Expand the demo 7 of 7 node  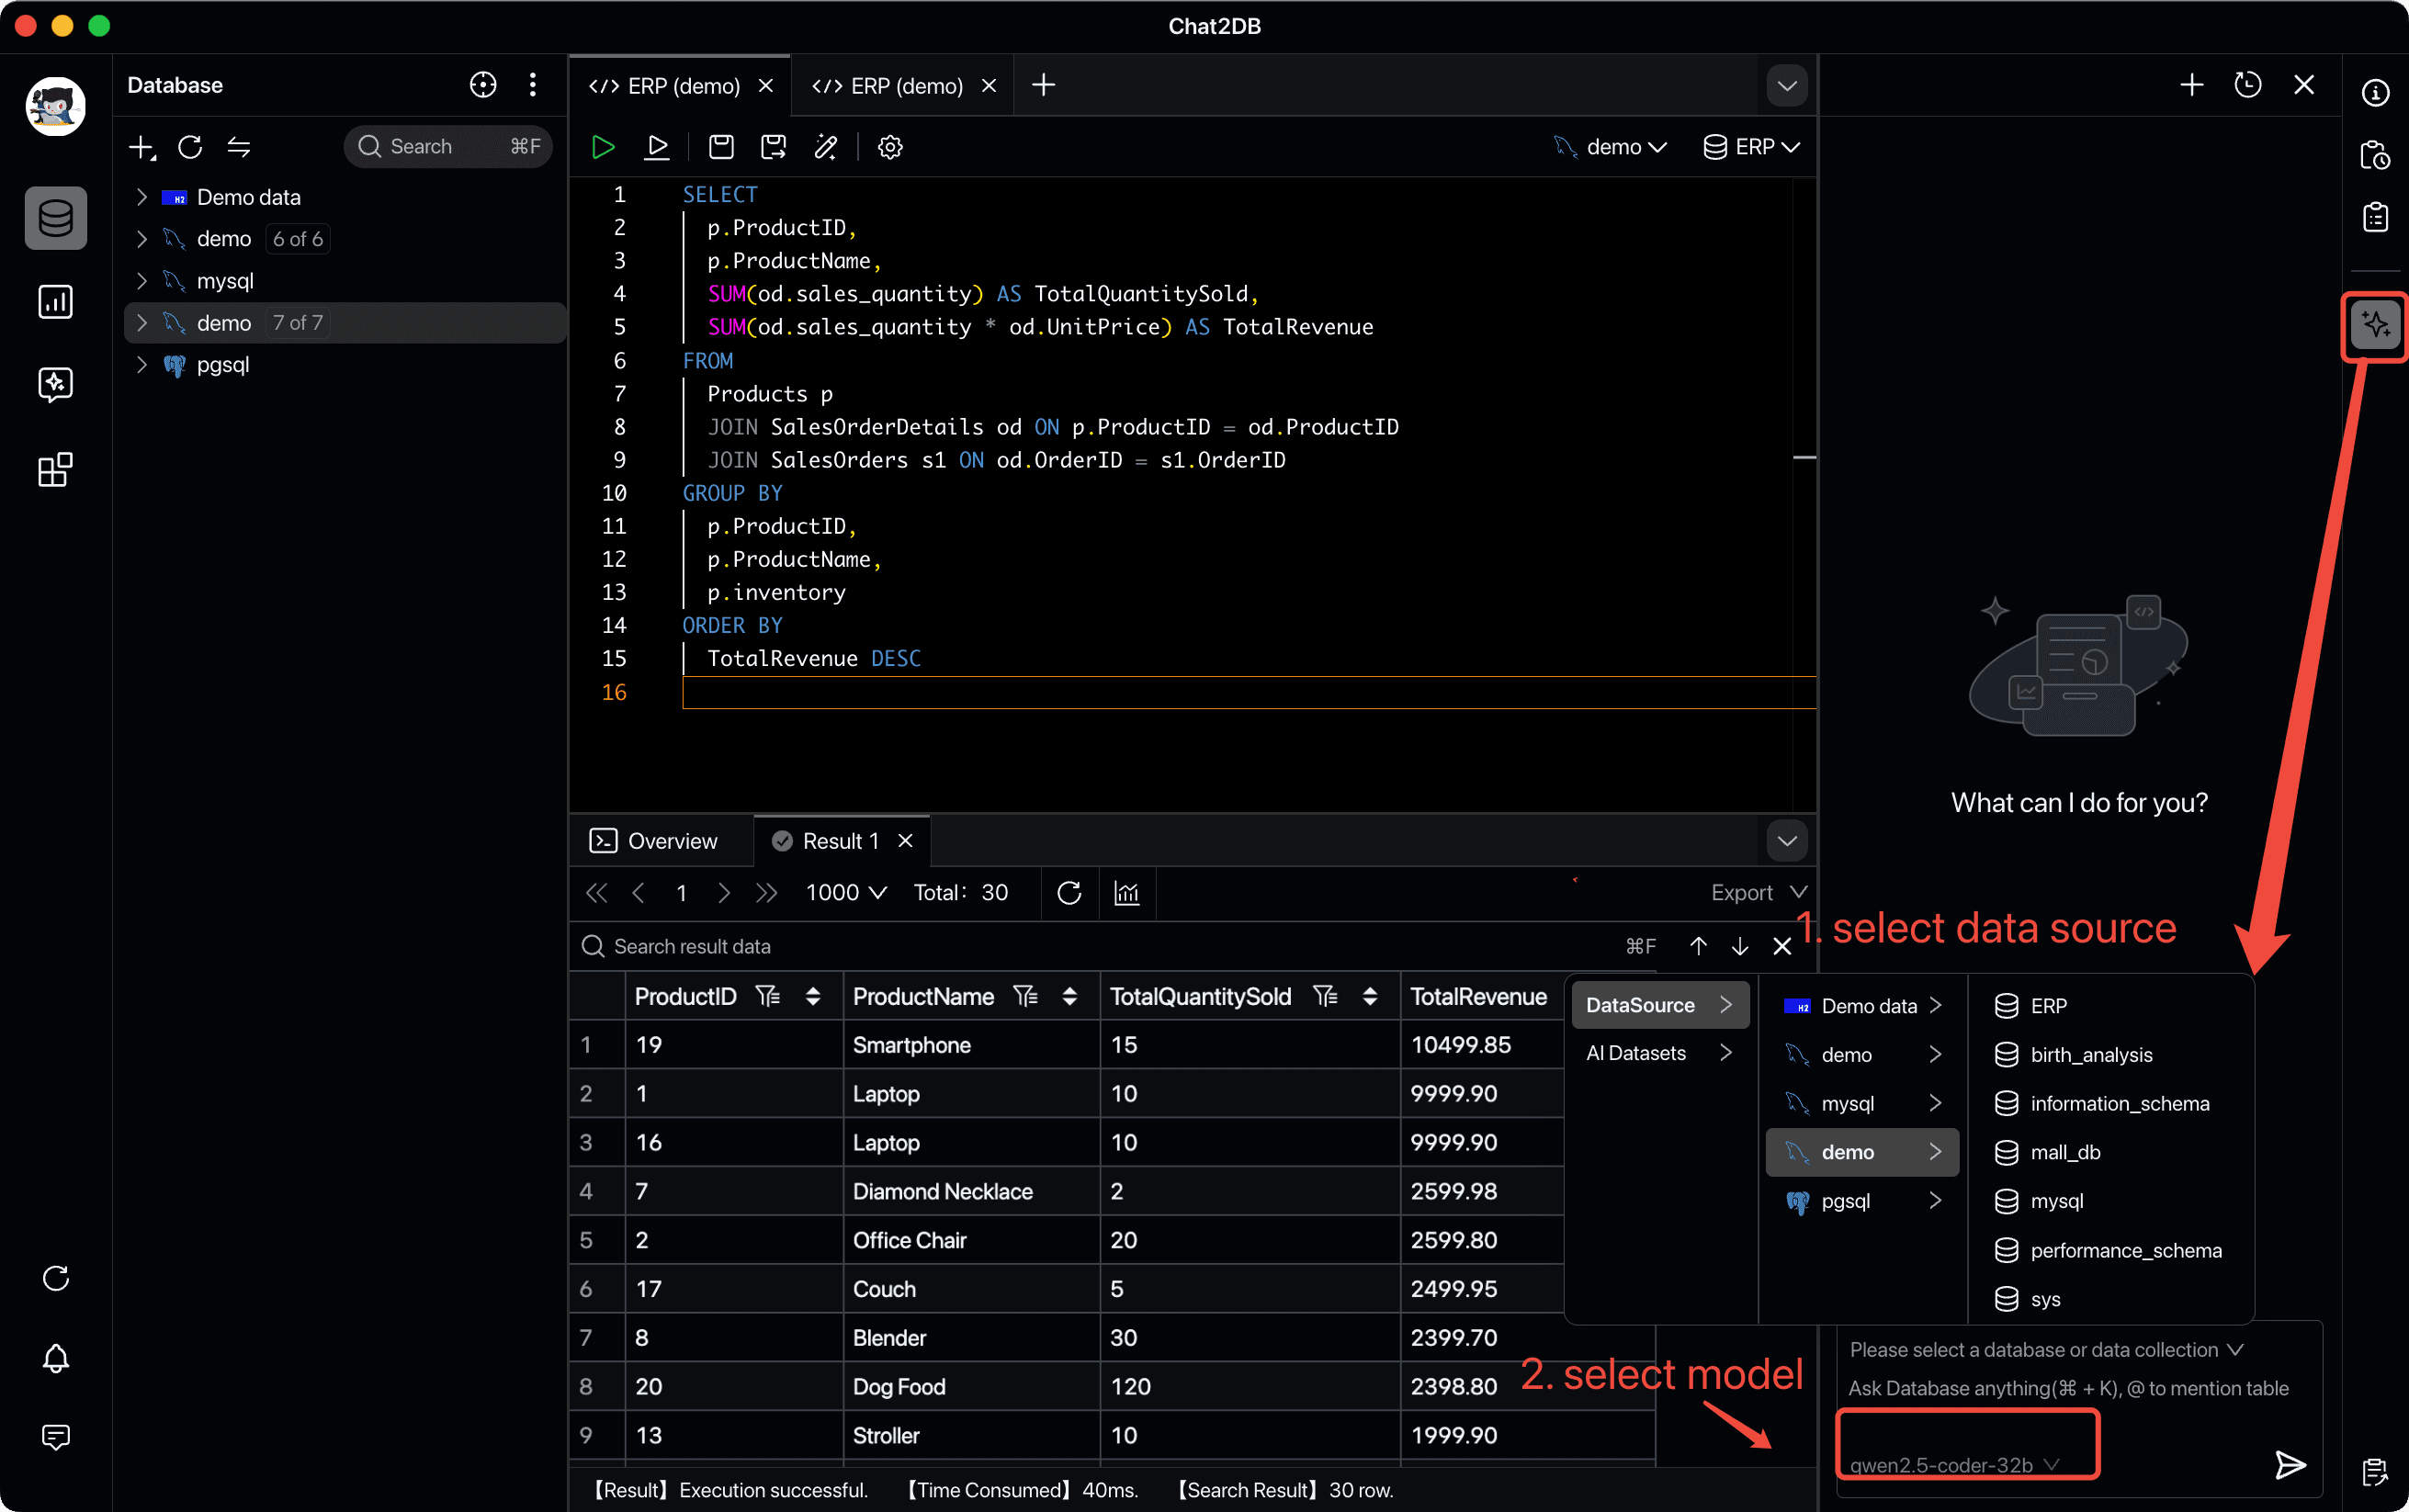pos(142,323)
